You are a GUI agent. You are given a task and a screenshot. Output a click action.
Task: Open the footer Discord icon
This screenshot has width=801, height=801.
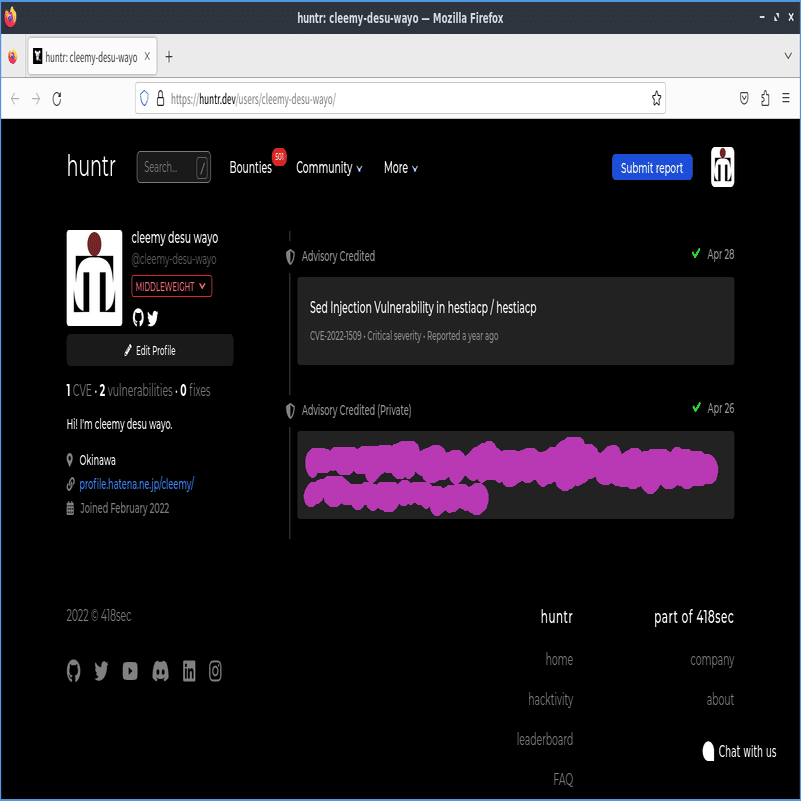[x=160, y=671]
